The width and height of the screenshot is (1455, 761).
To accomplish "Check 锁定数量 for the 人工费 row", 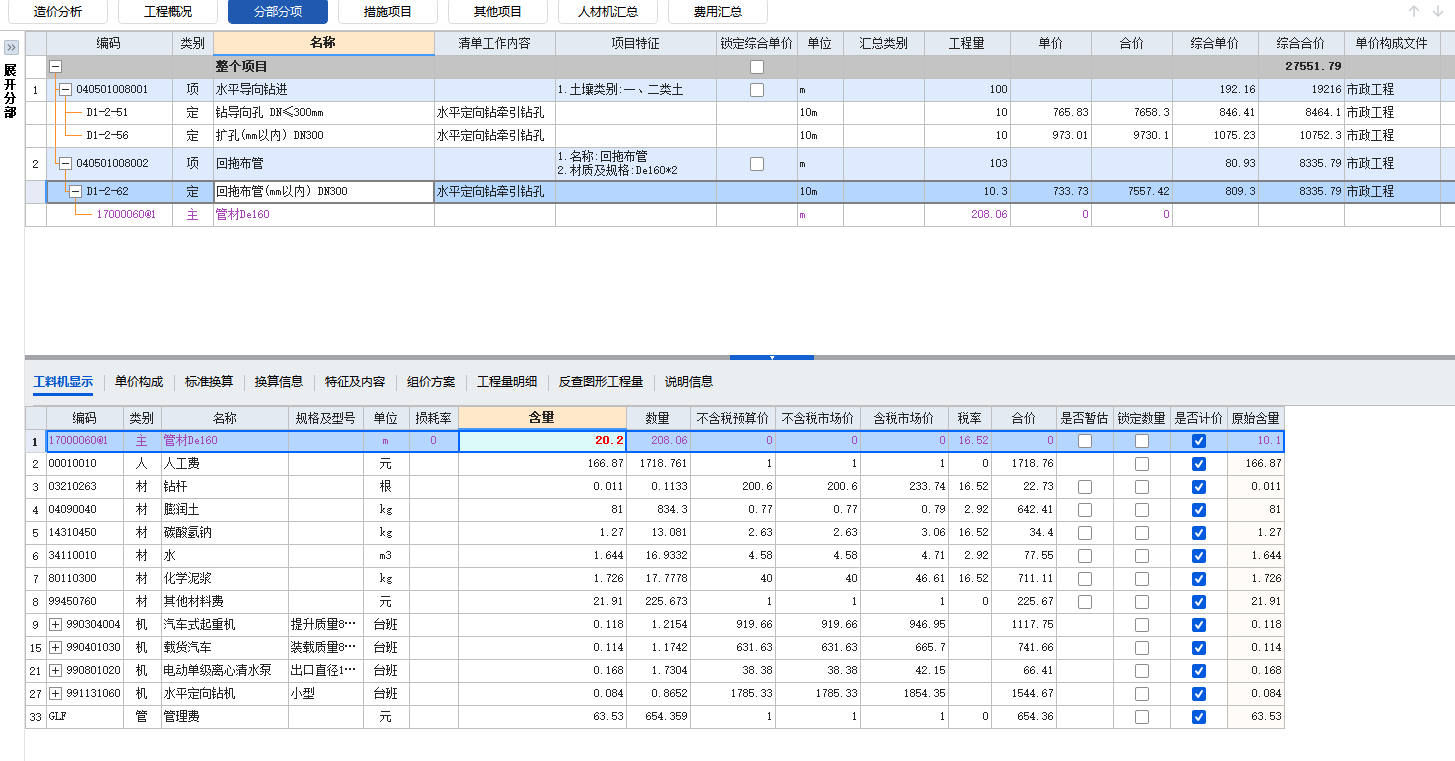I will pos(1141,463).
